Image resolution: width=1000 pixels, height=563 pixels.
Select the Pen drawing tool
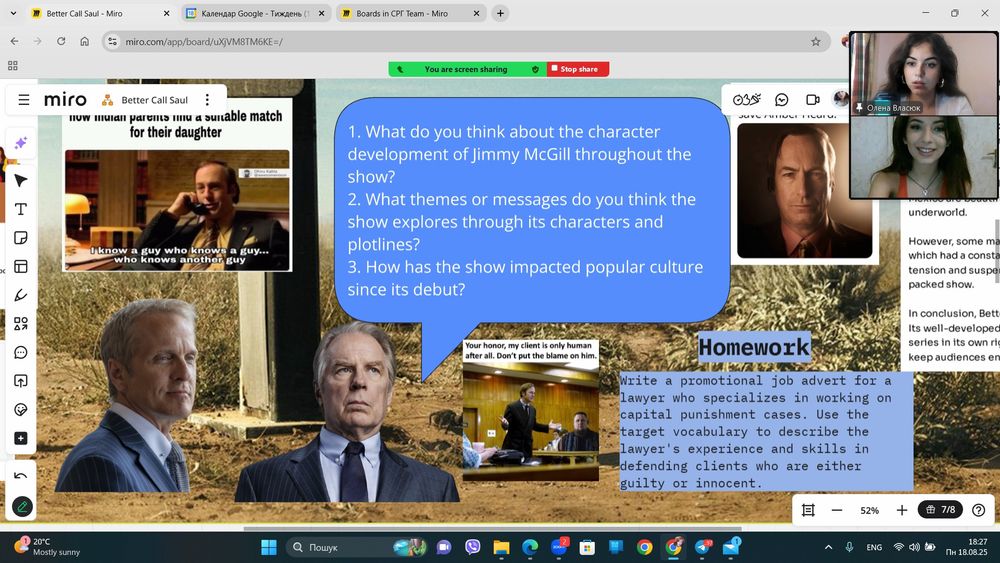pos(20,295)
